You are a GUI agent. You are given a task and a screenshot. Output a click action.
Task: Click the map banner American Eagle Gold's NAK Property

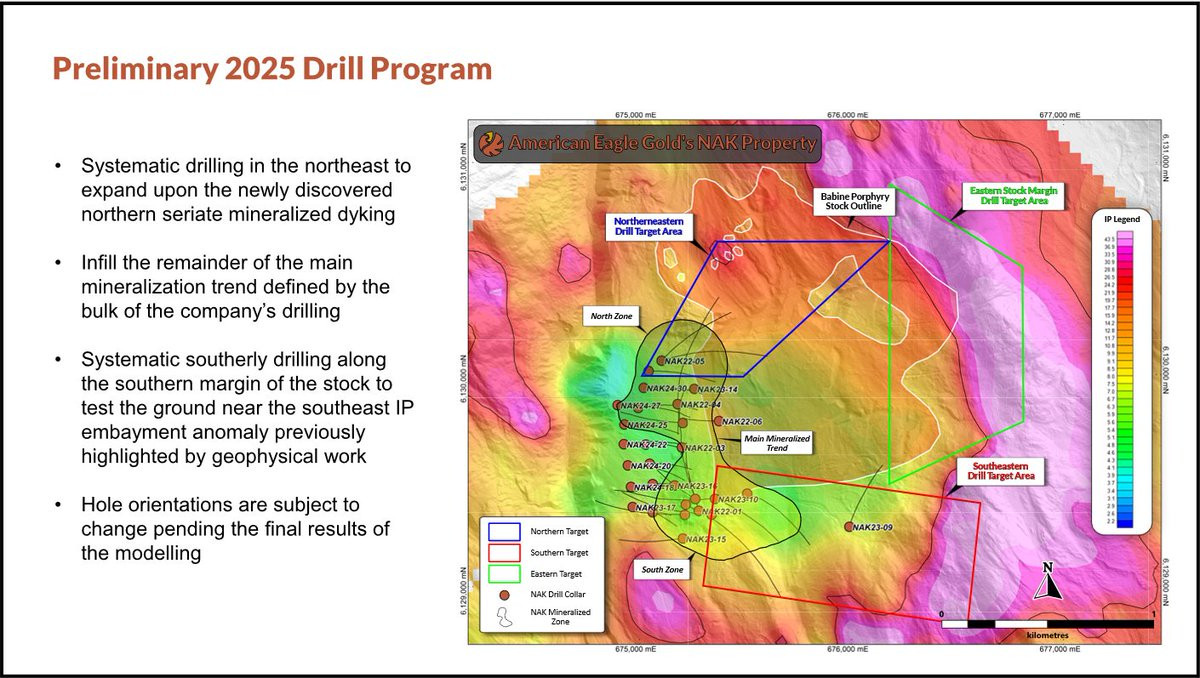point(647,143)
